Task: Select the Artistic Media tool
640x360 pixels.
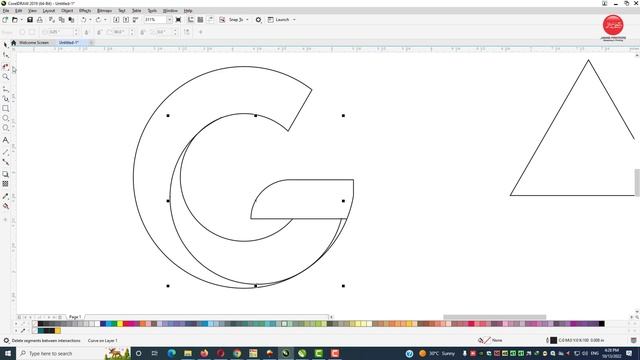Action: coord(5,98)
